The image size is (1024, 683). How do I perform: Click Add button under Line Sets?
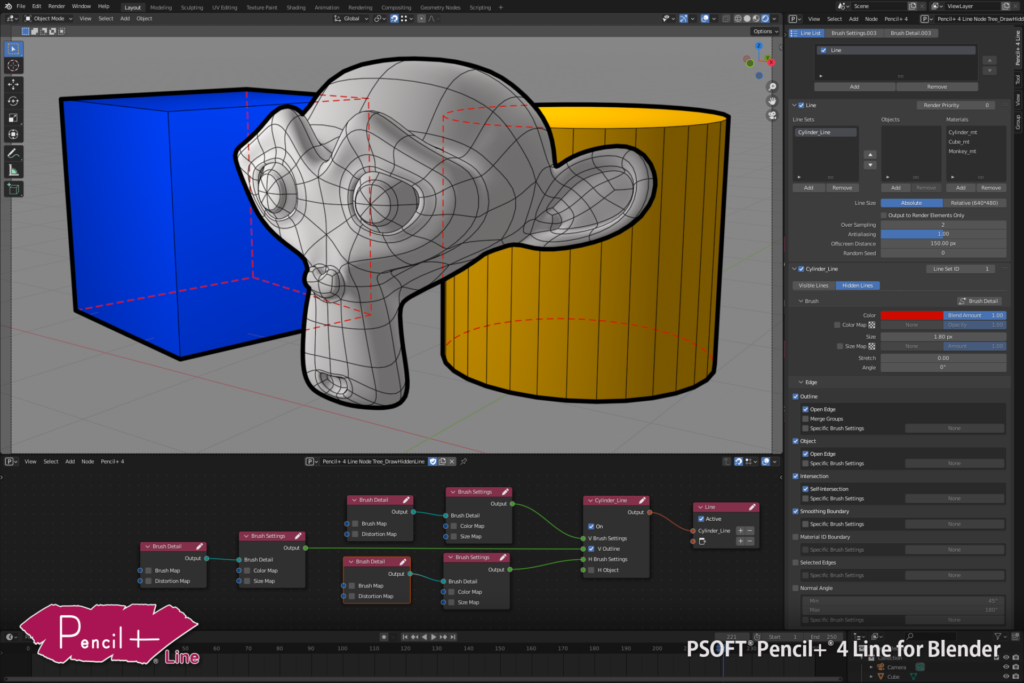[809, 188]
